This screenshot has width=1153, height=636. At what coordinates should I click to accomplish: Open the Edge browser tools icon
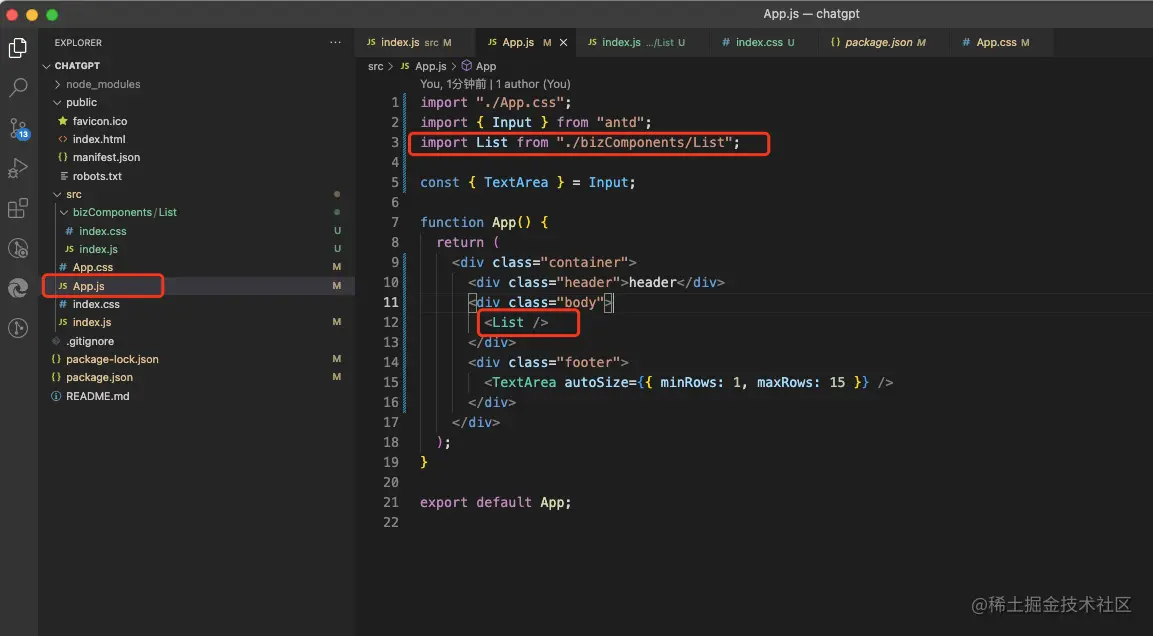18,287
